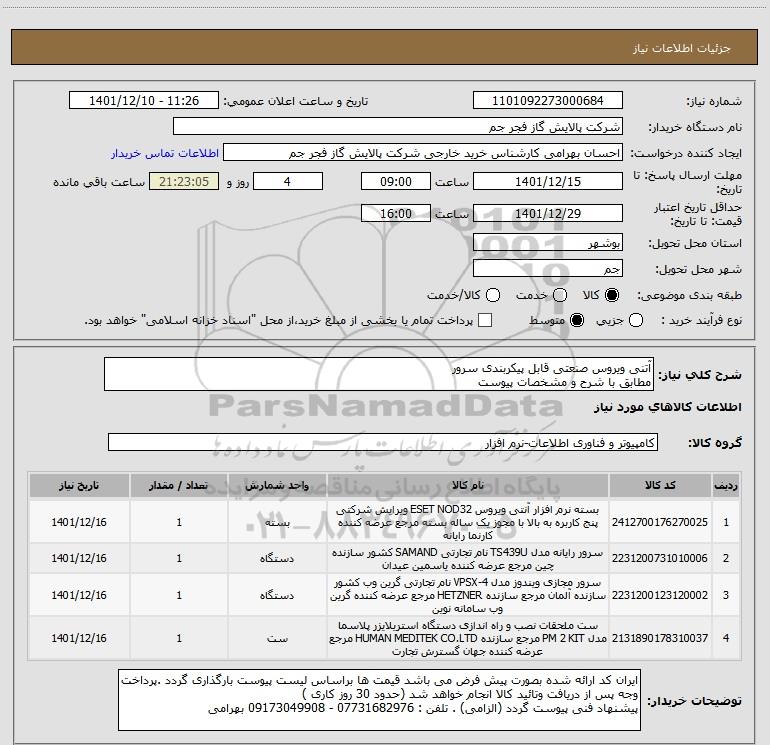Click the response deadline date 1401/12/15
The height and width of the screenshot is (745, 770).
point(548,182)
